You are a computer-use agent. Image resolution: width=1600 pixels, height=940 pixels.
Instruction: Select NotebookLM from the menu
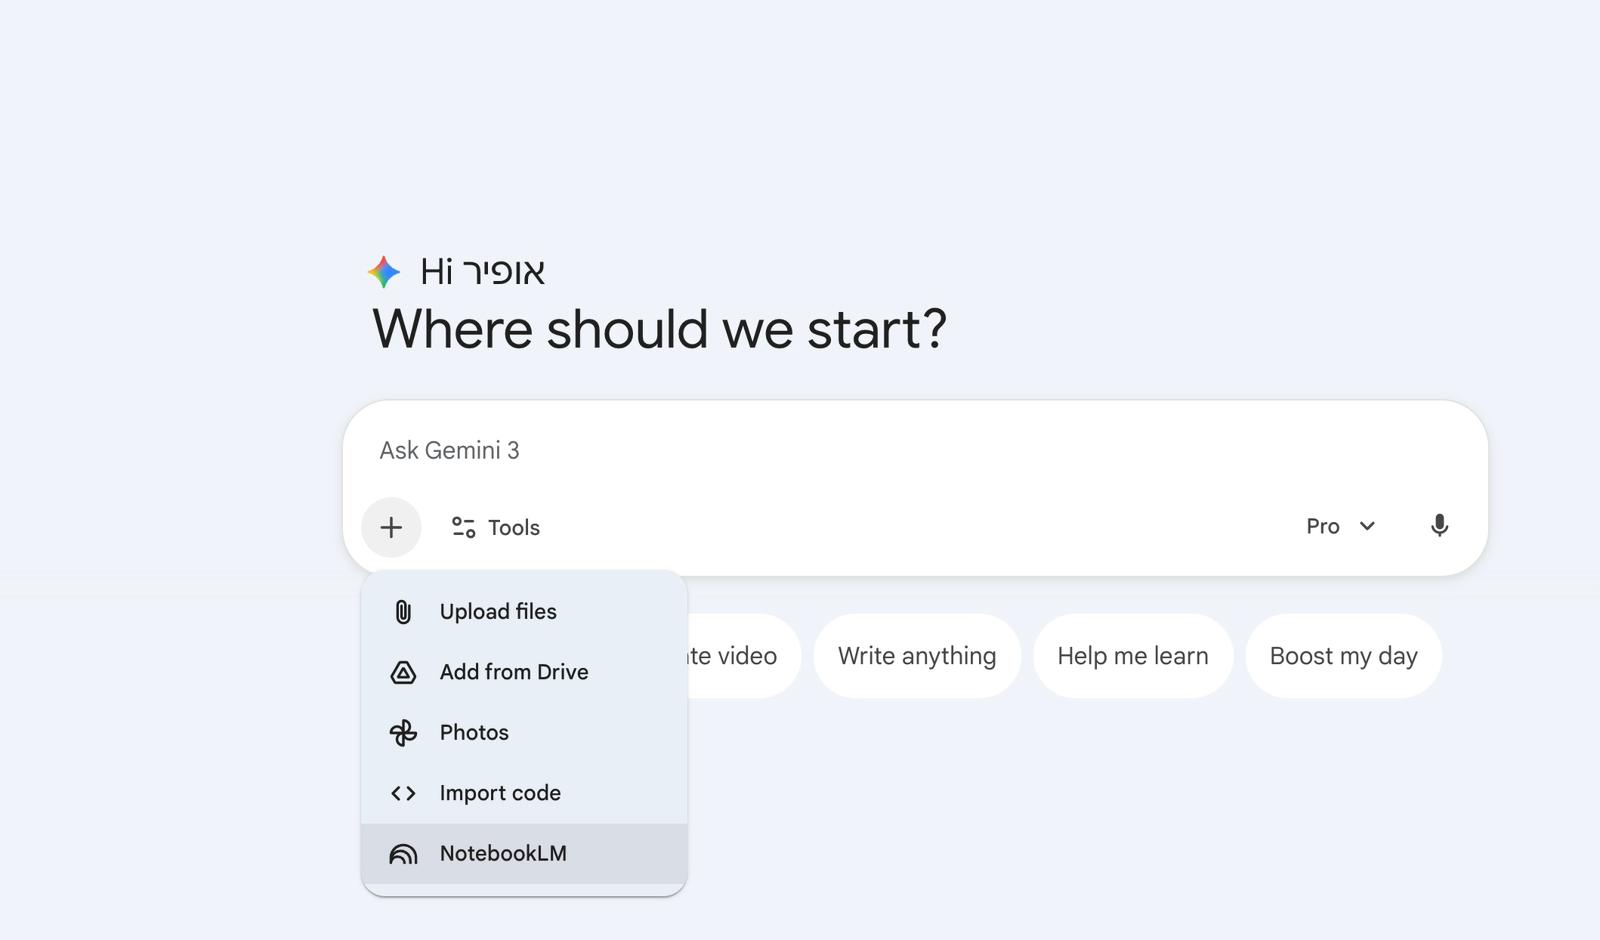[503, 854]
